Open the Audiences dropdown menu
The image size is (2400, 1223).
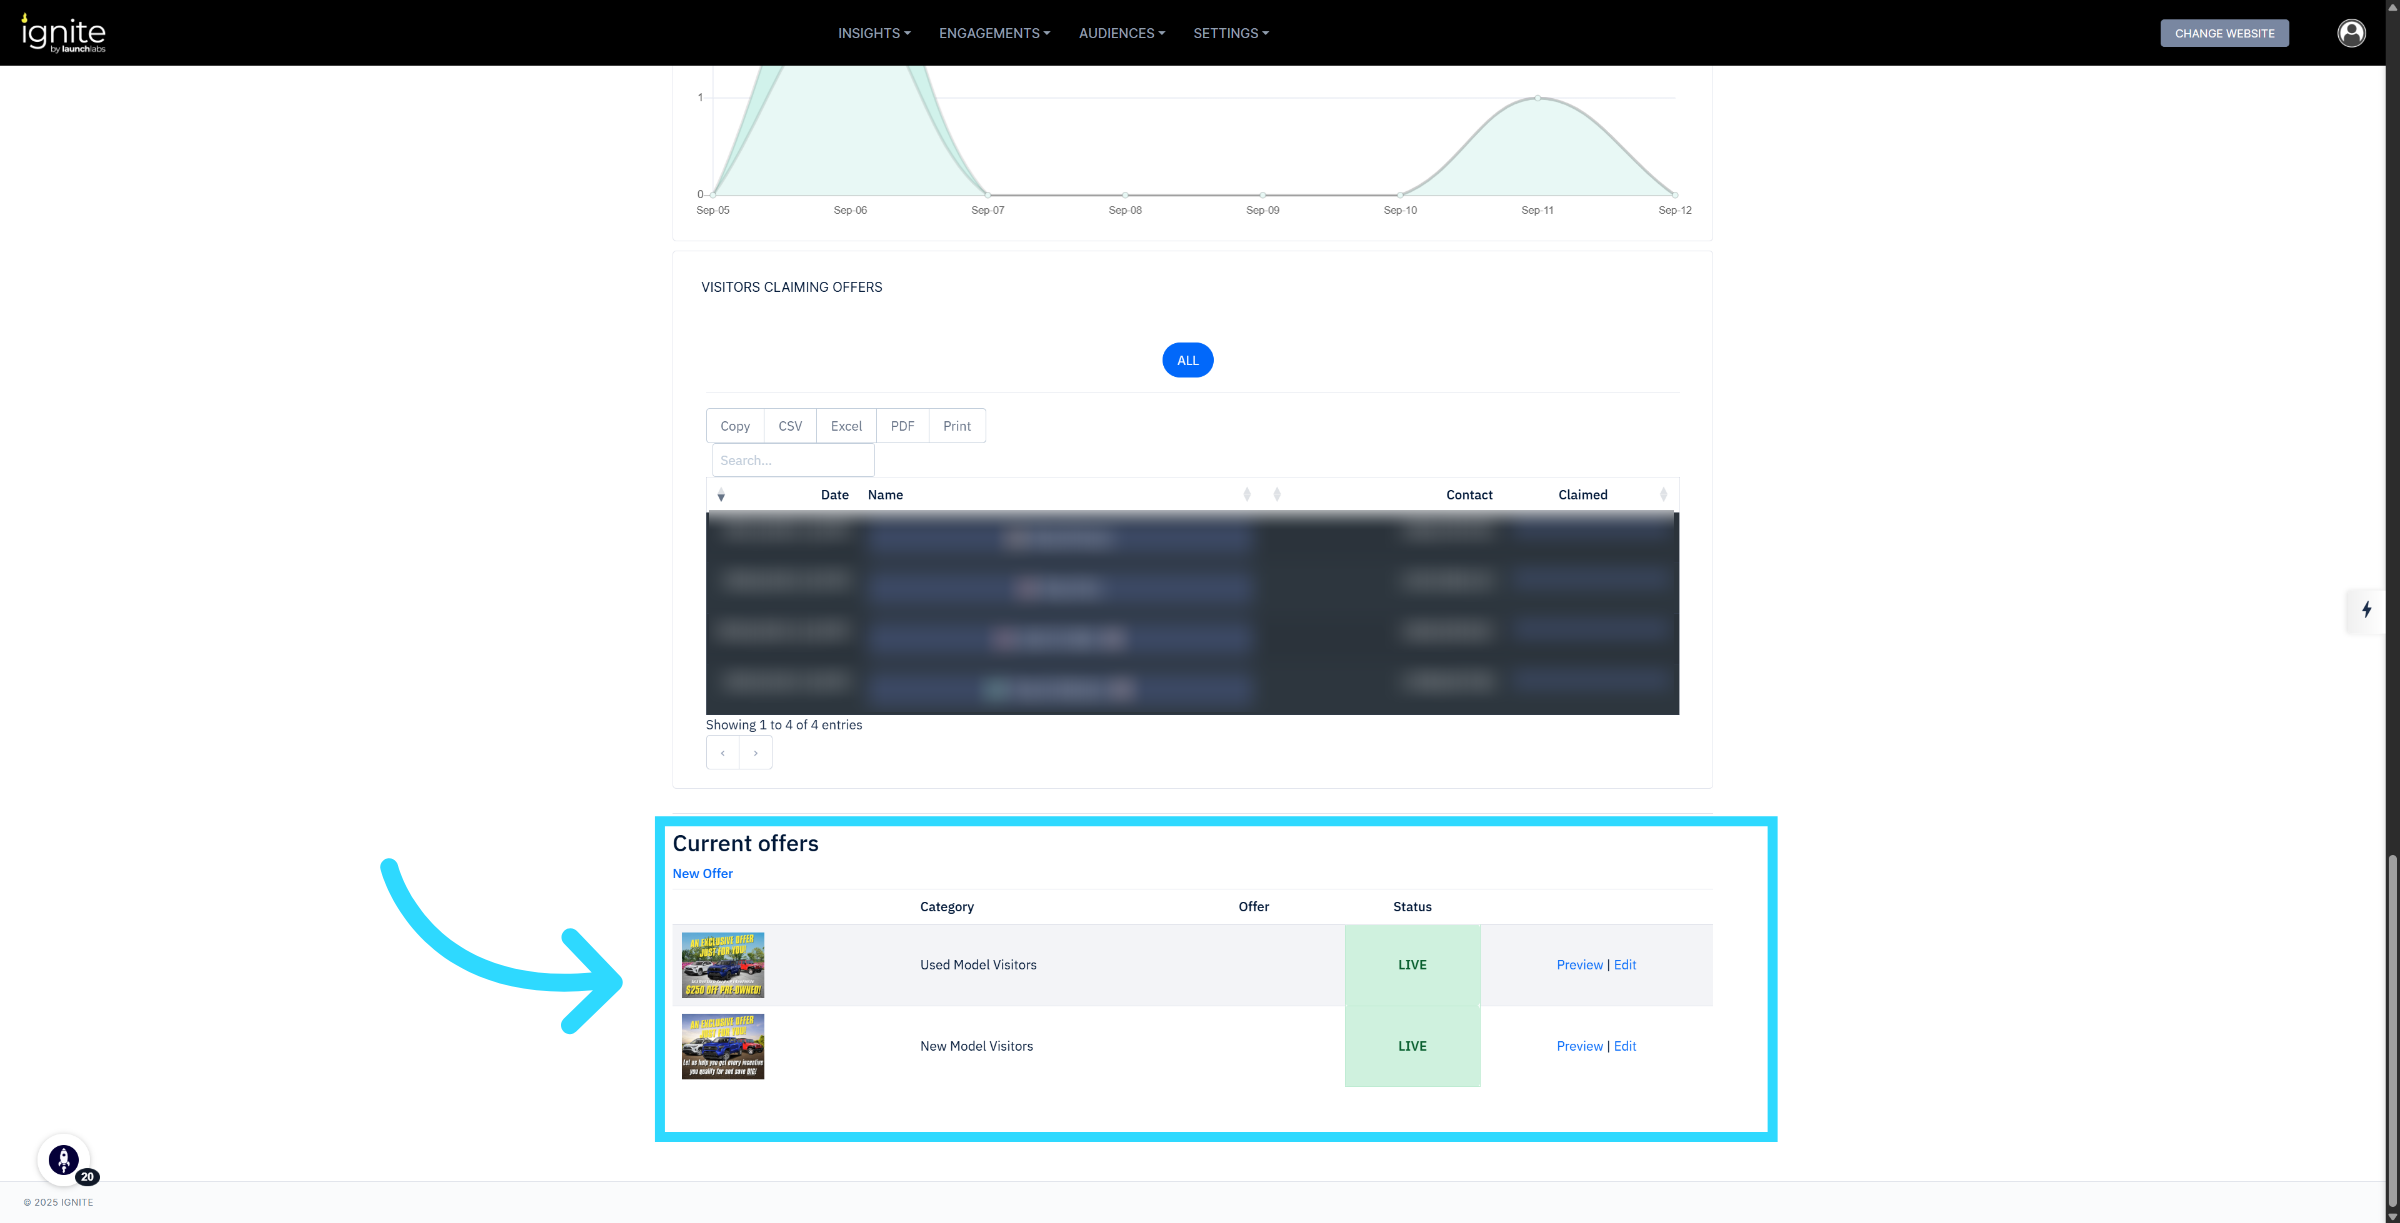tap(1121, 33)
